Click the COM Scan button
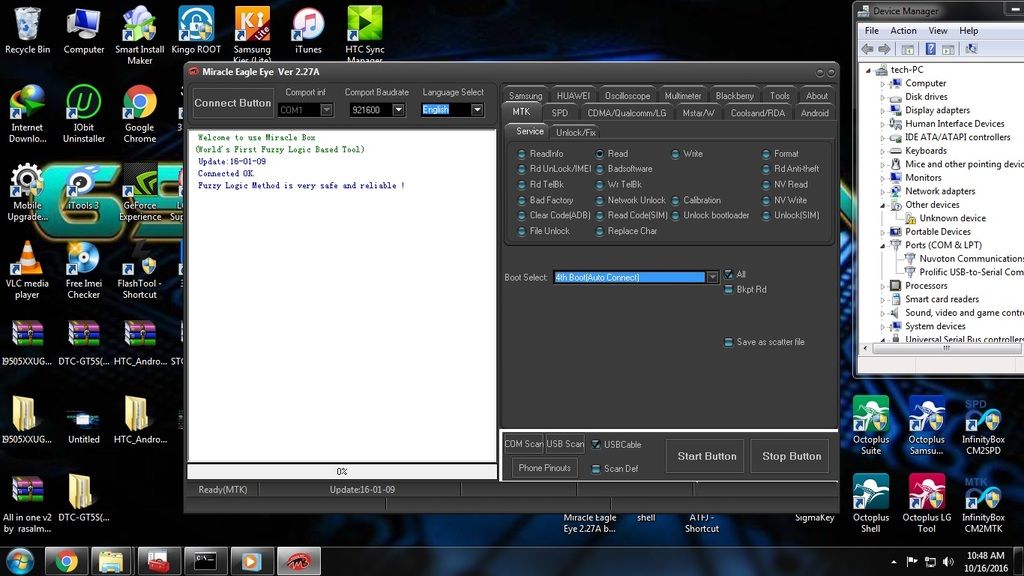Viewport: 1024px width, 576px height. click(x=523, y=444)
